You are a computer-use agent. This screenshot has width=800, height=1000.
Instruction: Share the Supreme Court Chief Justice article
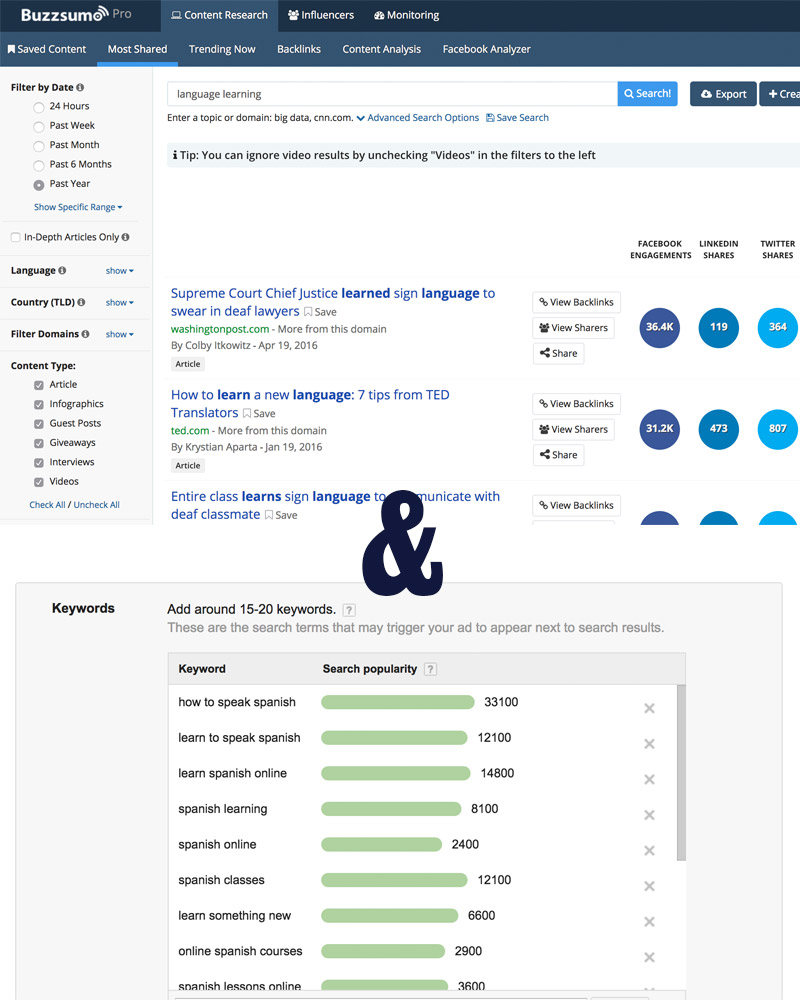tap(558, 353)
